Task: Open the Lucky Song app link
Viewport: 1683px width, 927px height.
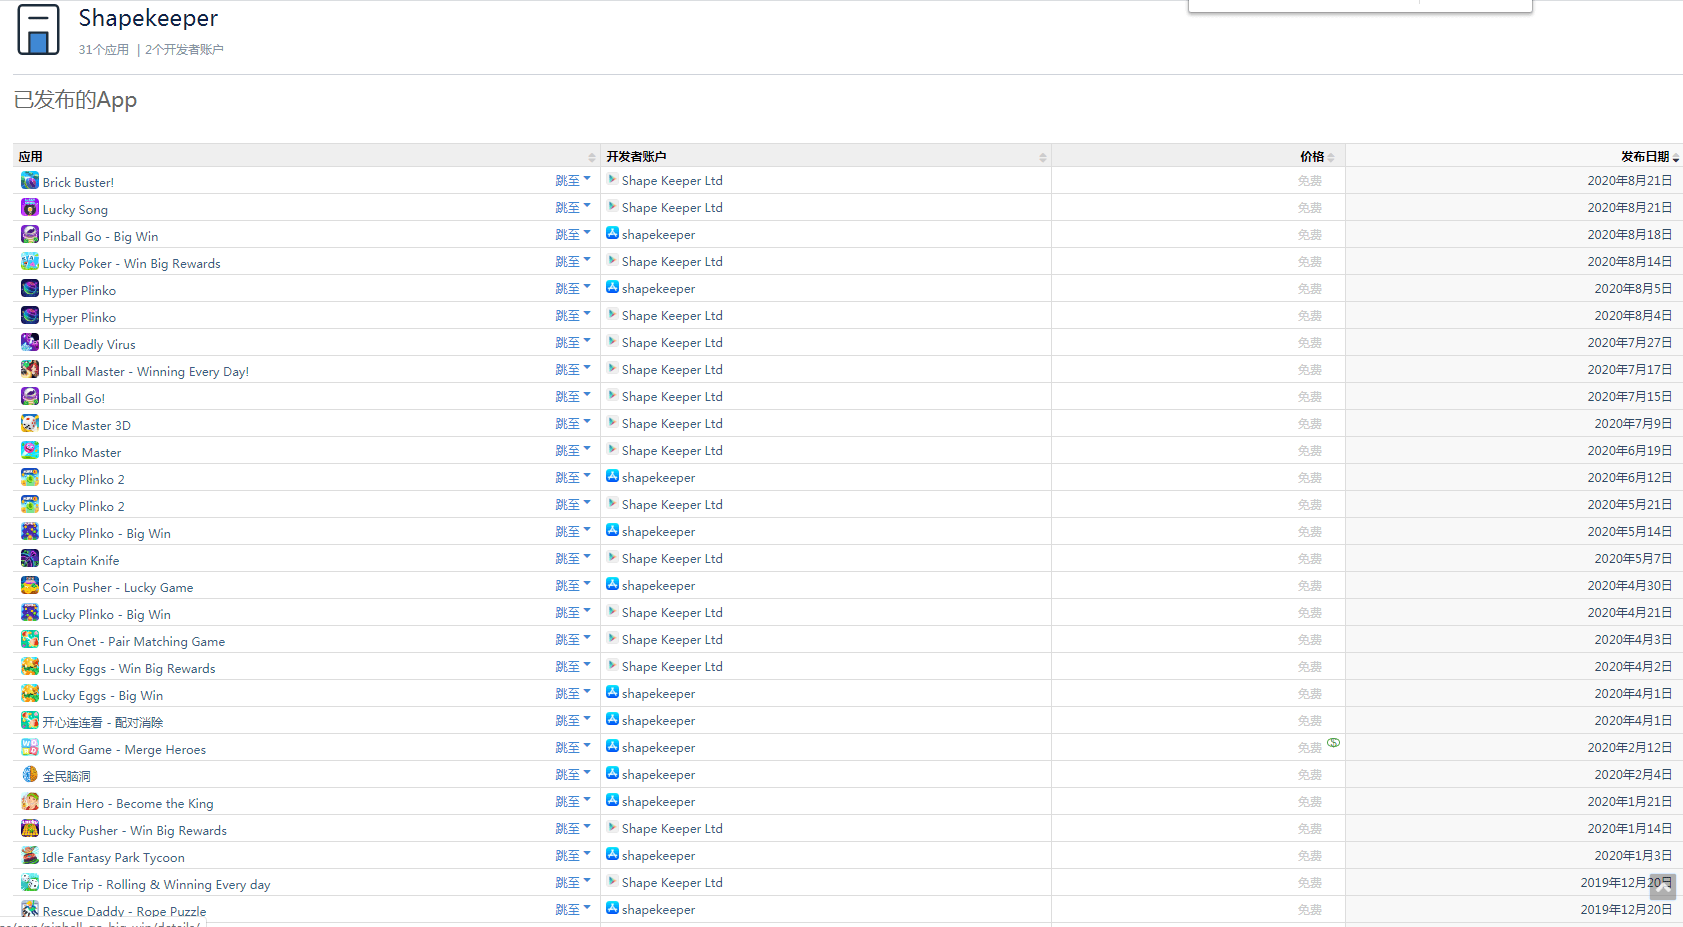Action: tap(75, 210)
